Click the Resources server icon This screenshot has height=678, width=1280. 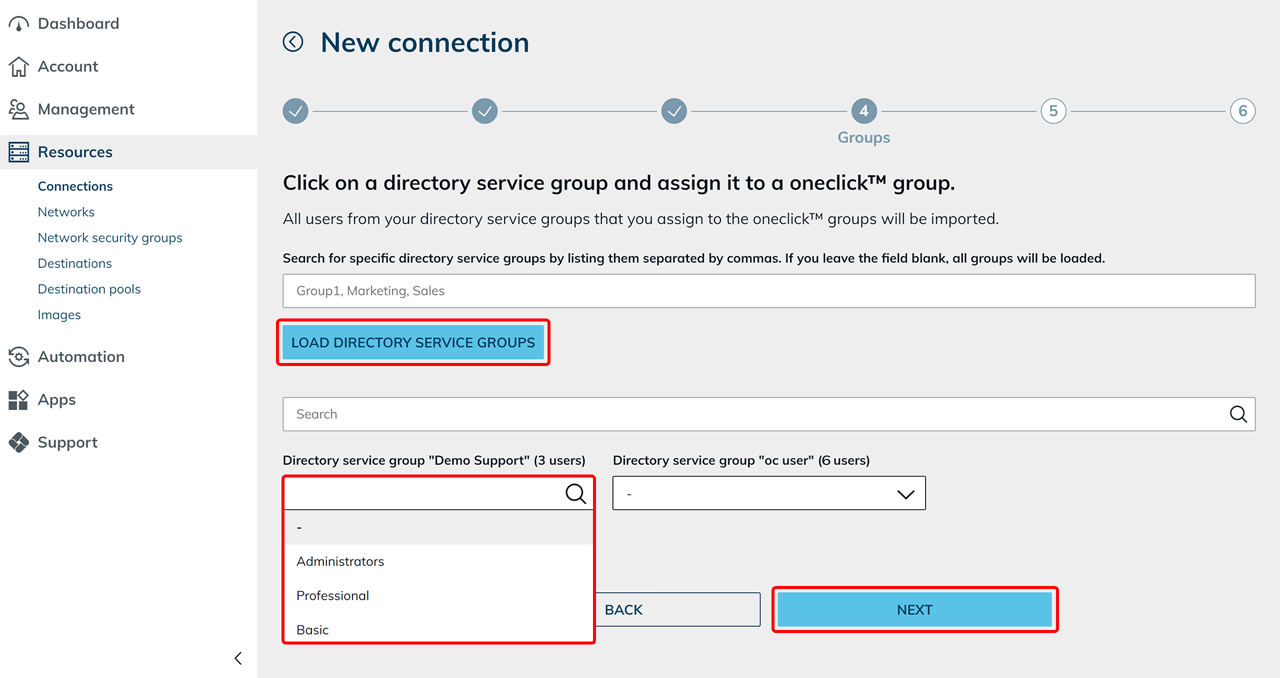(18, 152)
